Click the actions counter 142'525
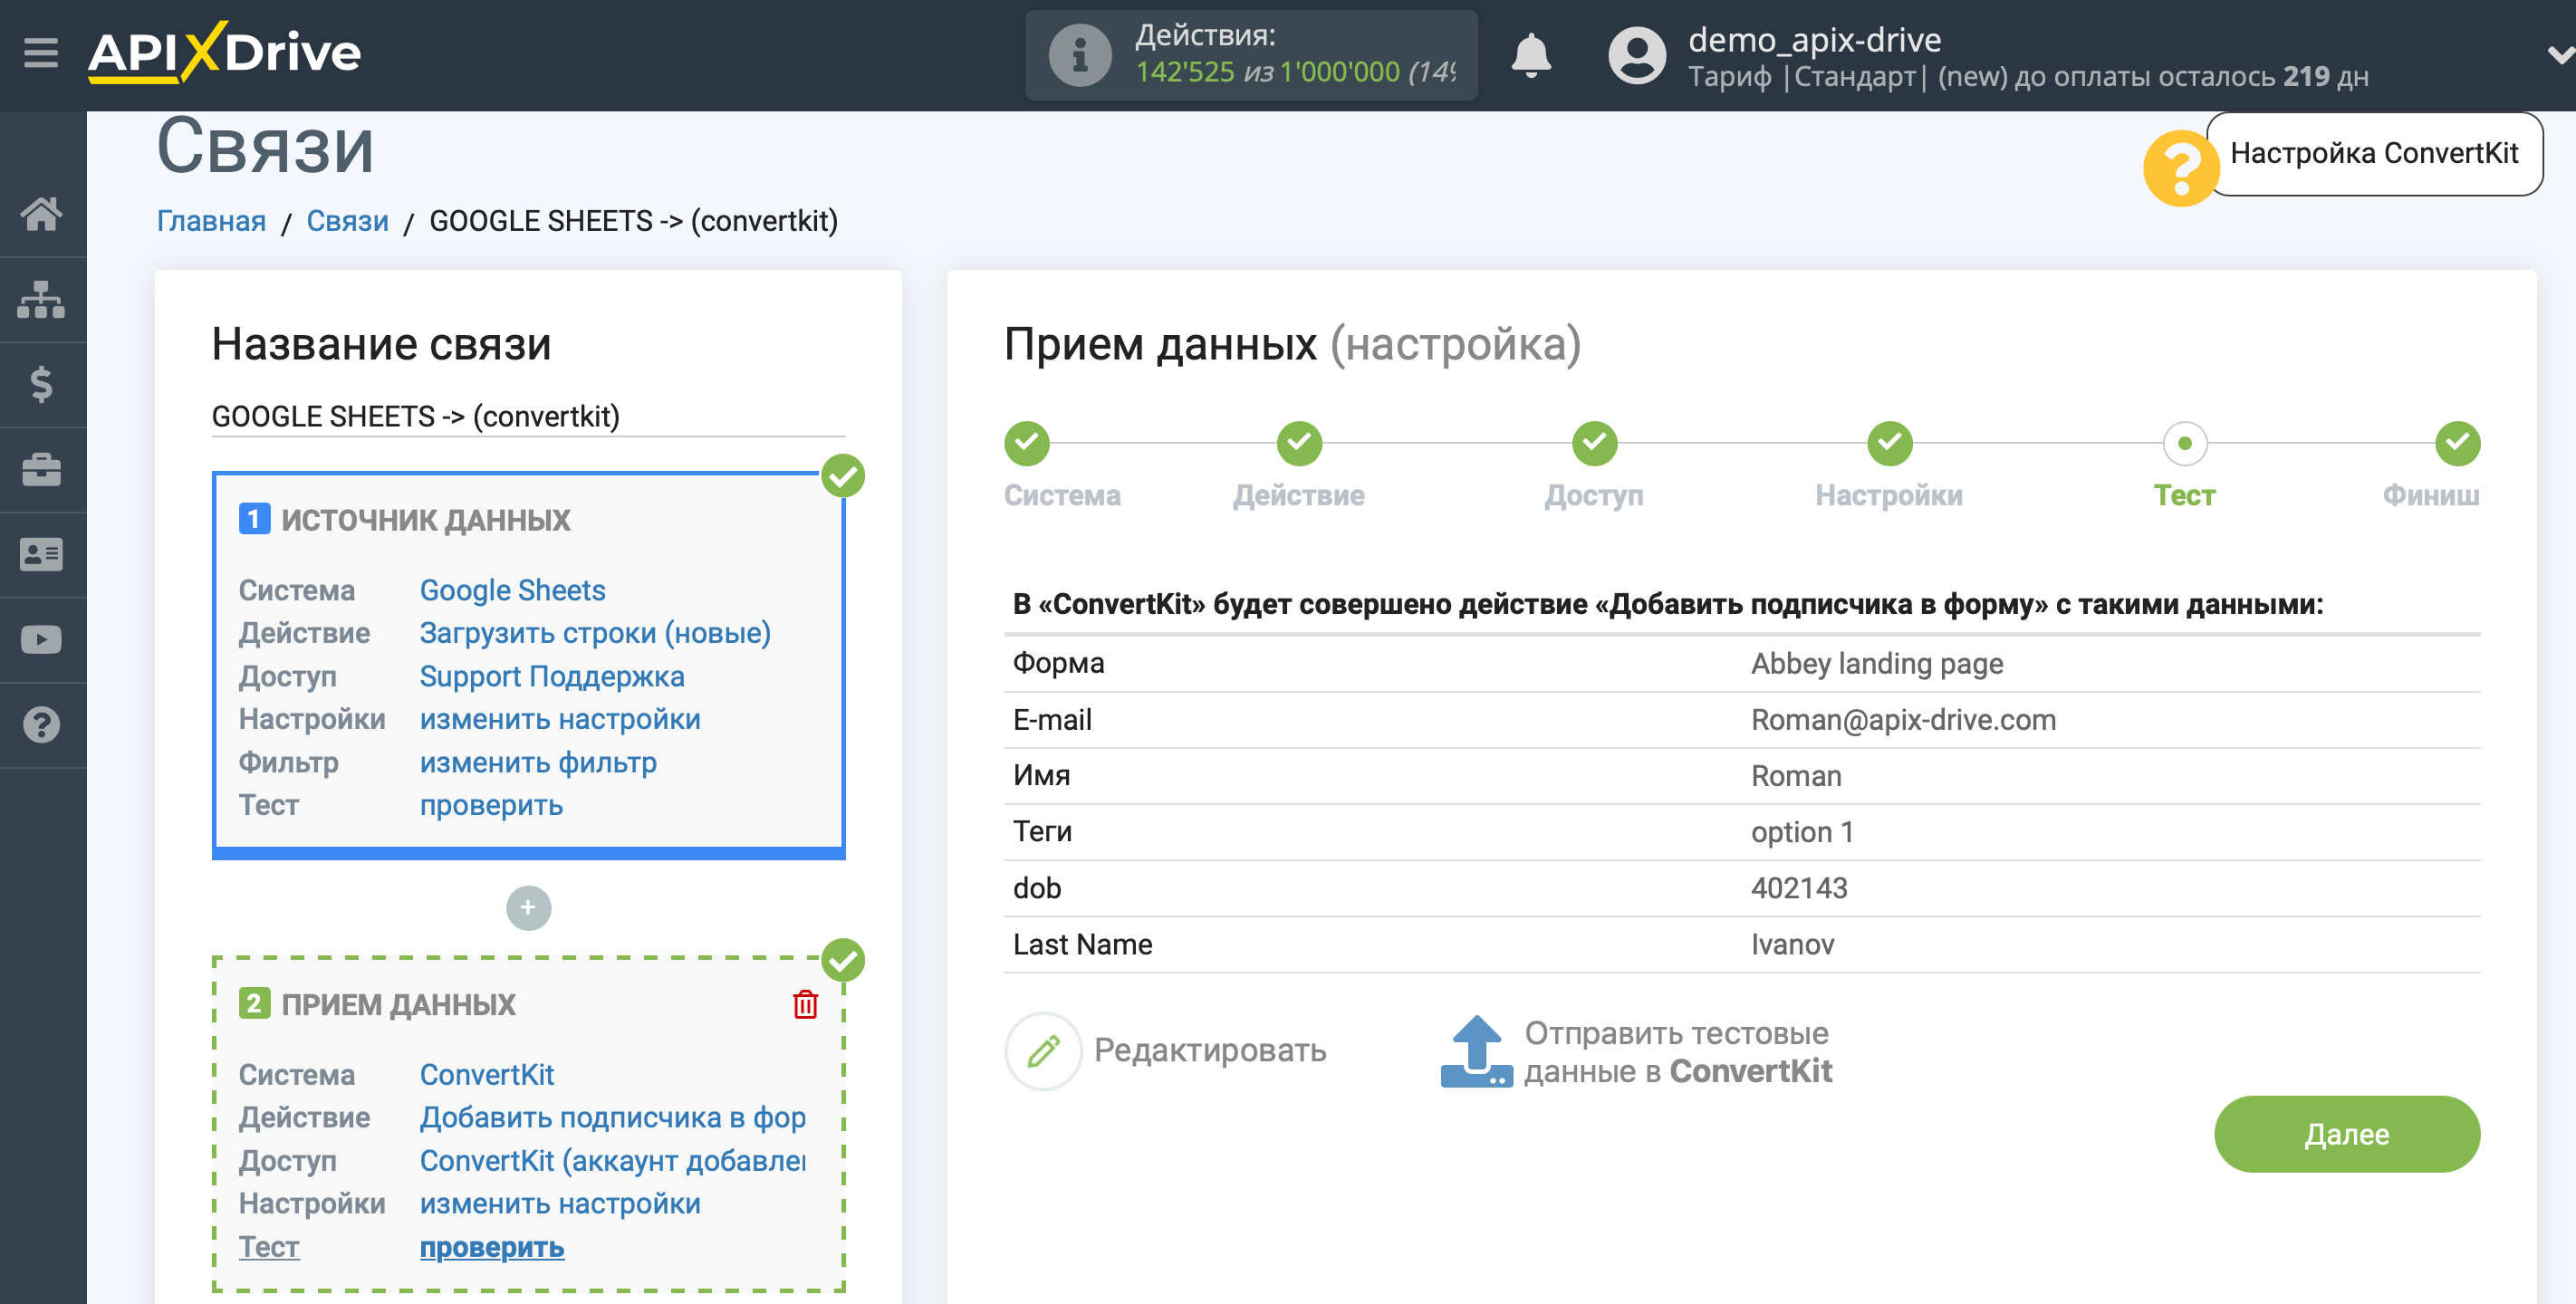Image resolution: width=2576 pixels, height=1304 pixels. click(x=1184, y=72)
